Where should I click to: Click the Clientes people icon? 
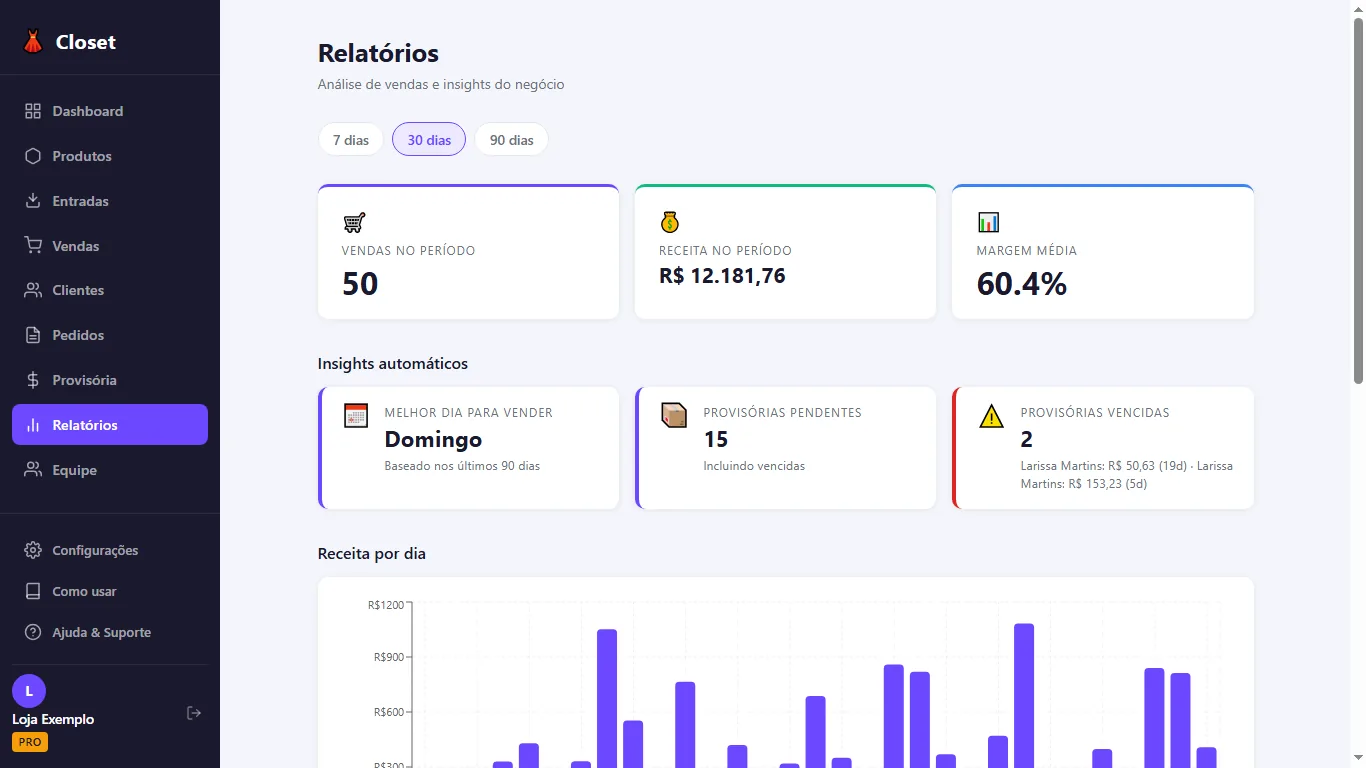pos(33,290)
